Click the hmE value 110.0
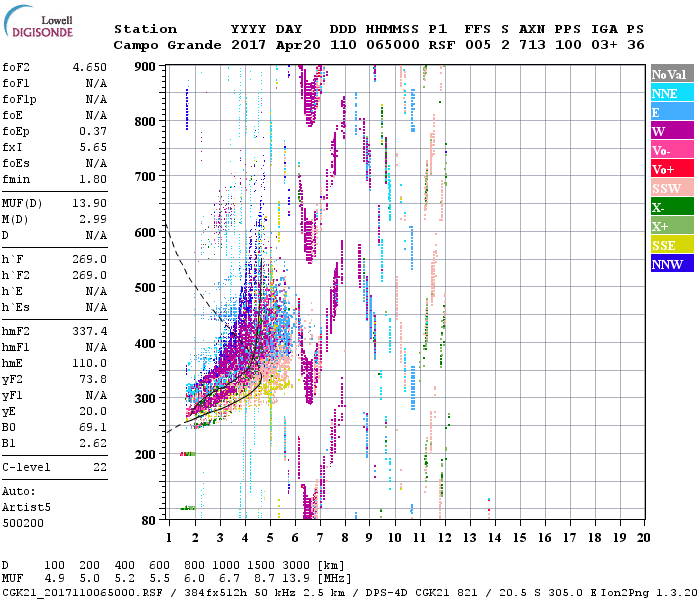 [x=90, y=363]
